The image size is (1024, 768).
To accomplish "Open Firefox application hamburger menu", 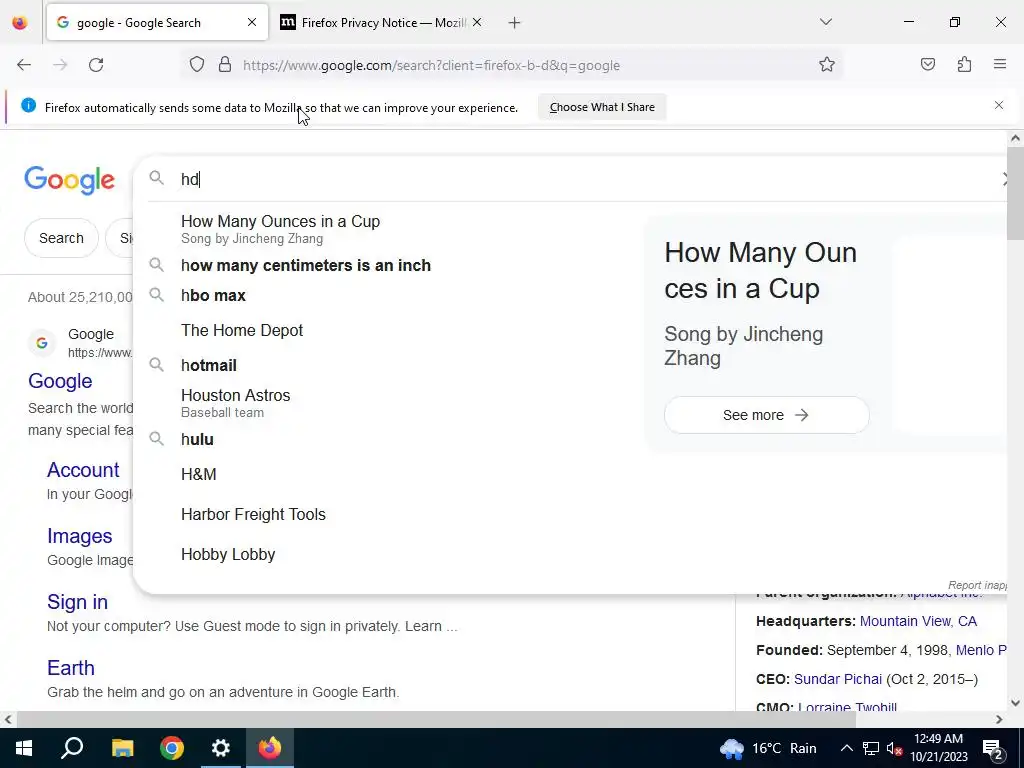I will click(x=1000, y=64).
